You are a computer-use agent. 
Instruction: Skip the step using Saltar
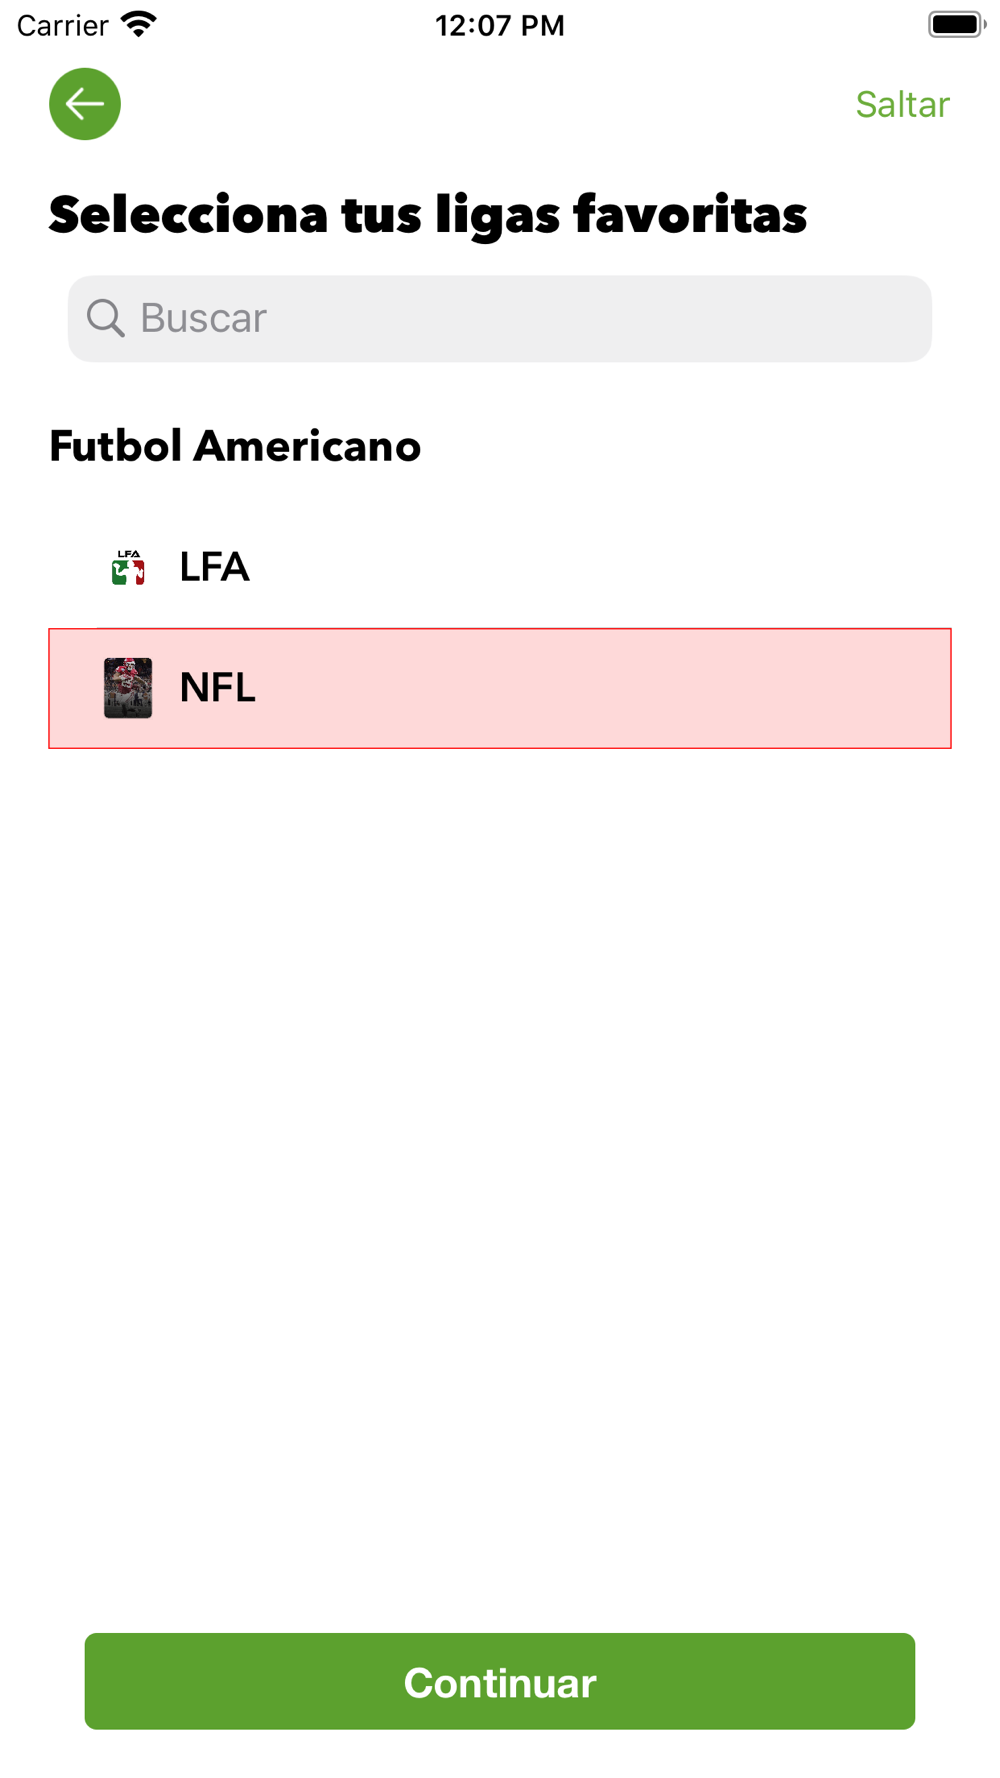coord(903,104)
